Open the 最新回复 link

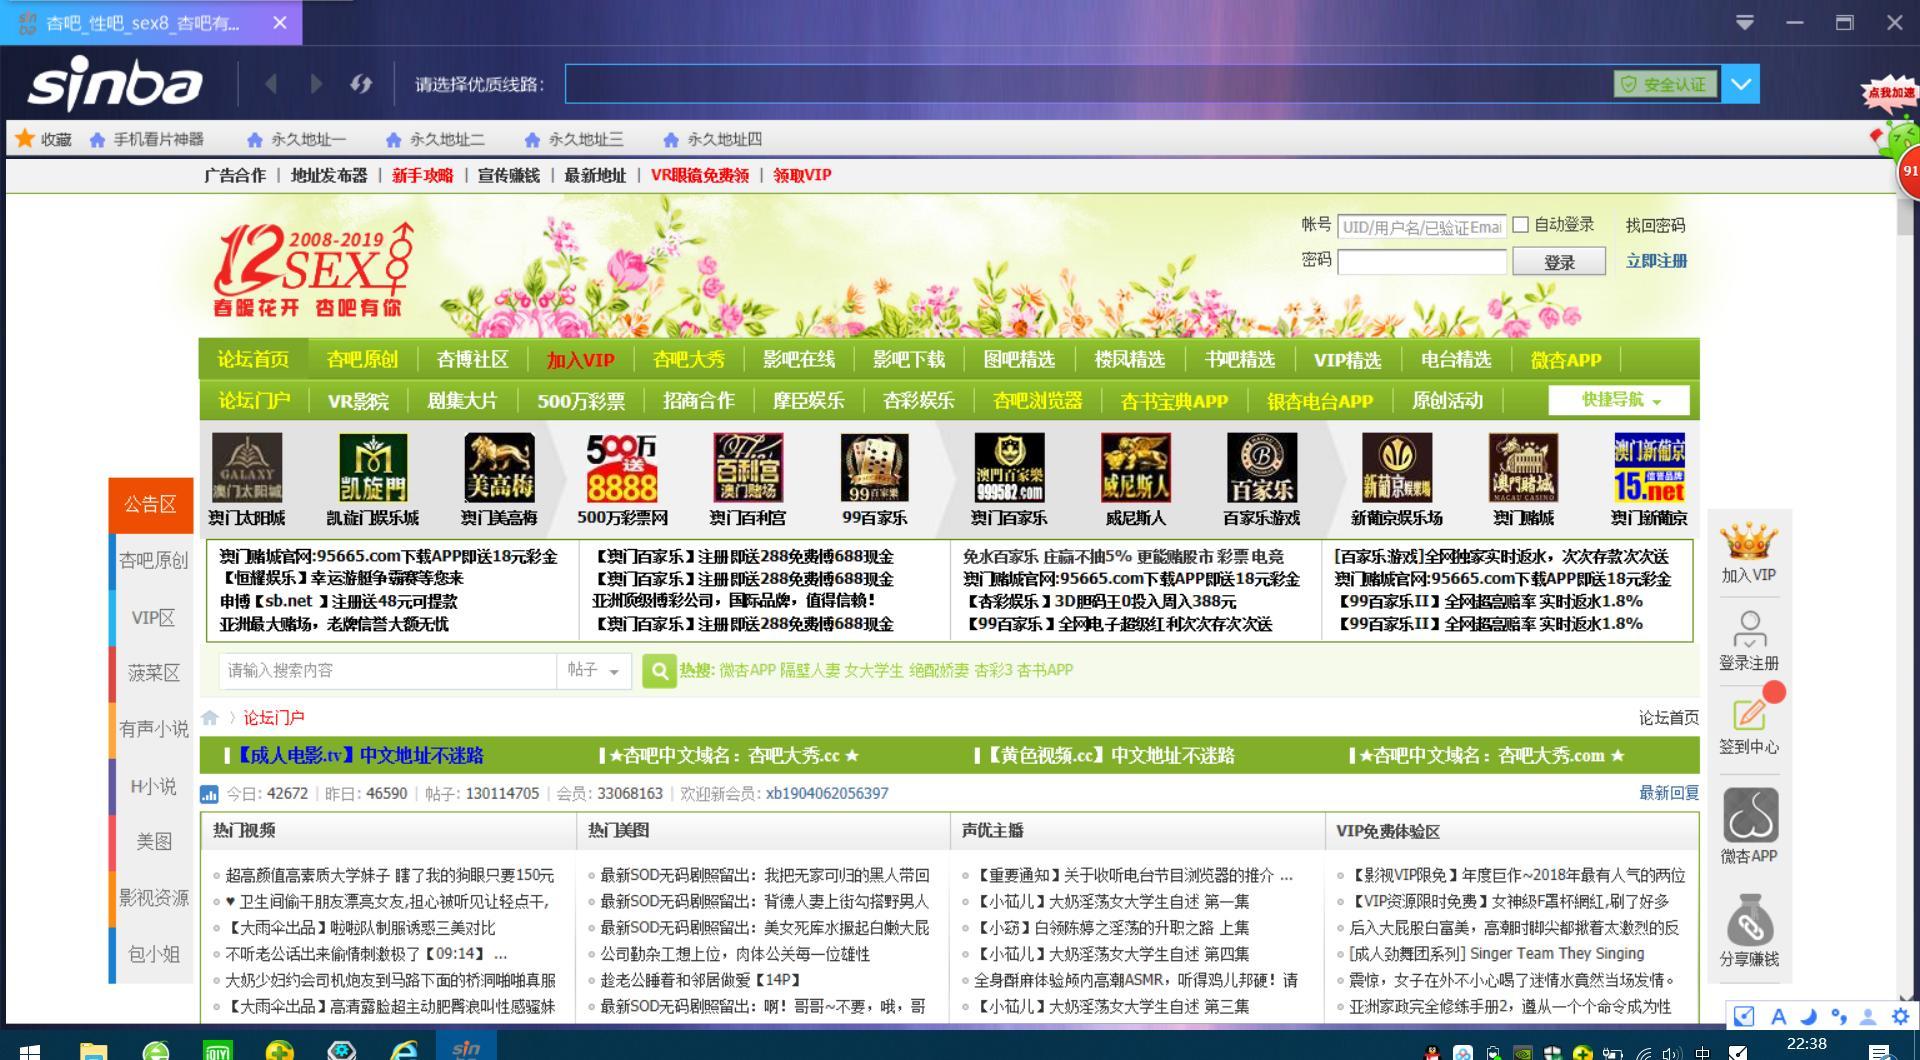click(x=1668, y=793)
